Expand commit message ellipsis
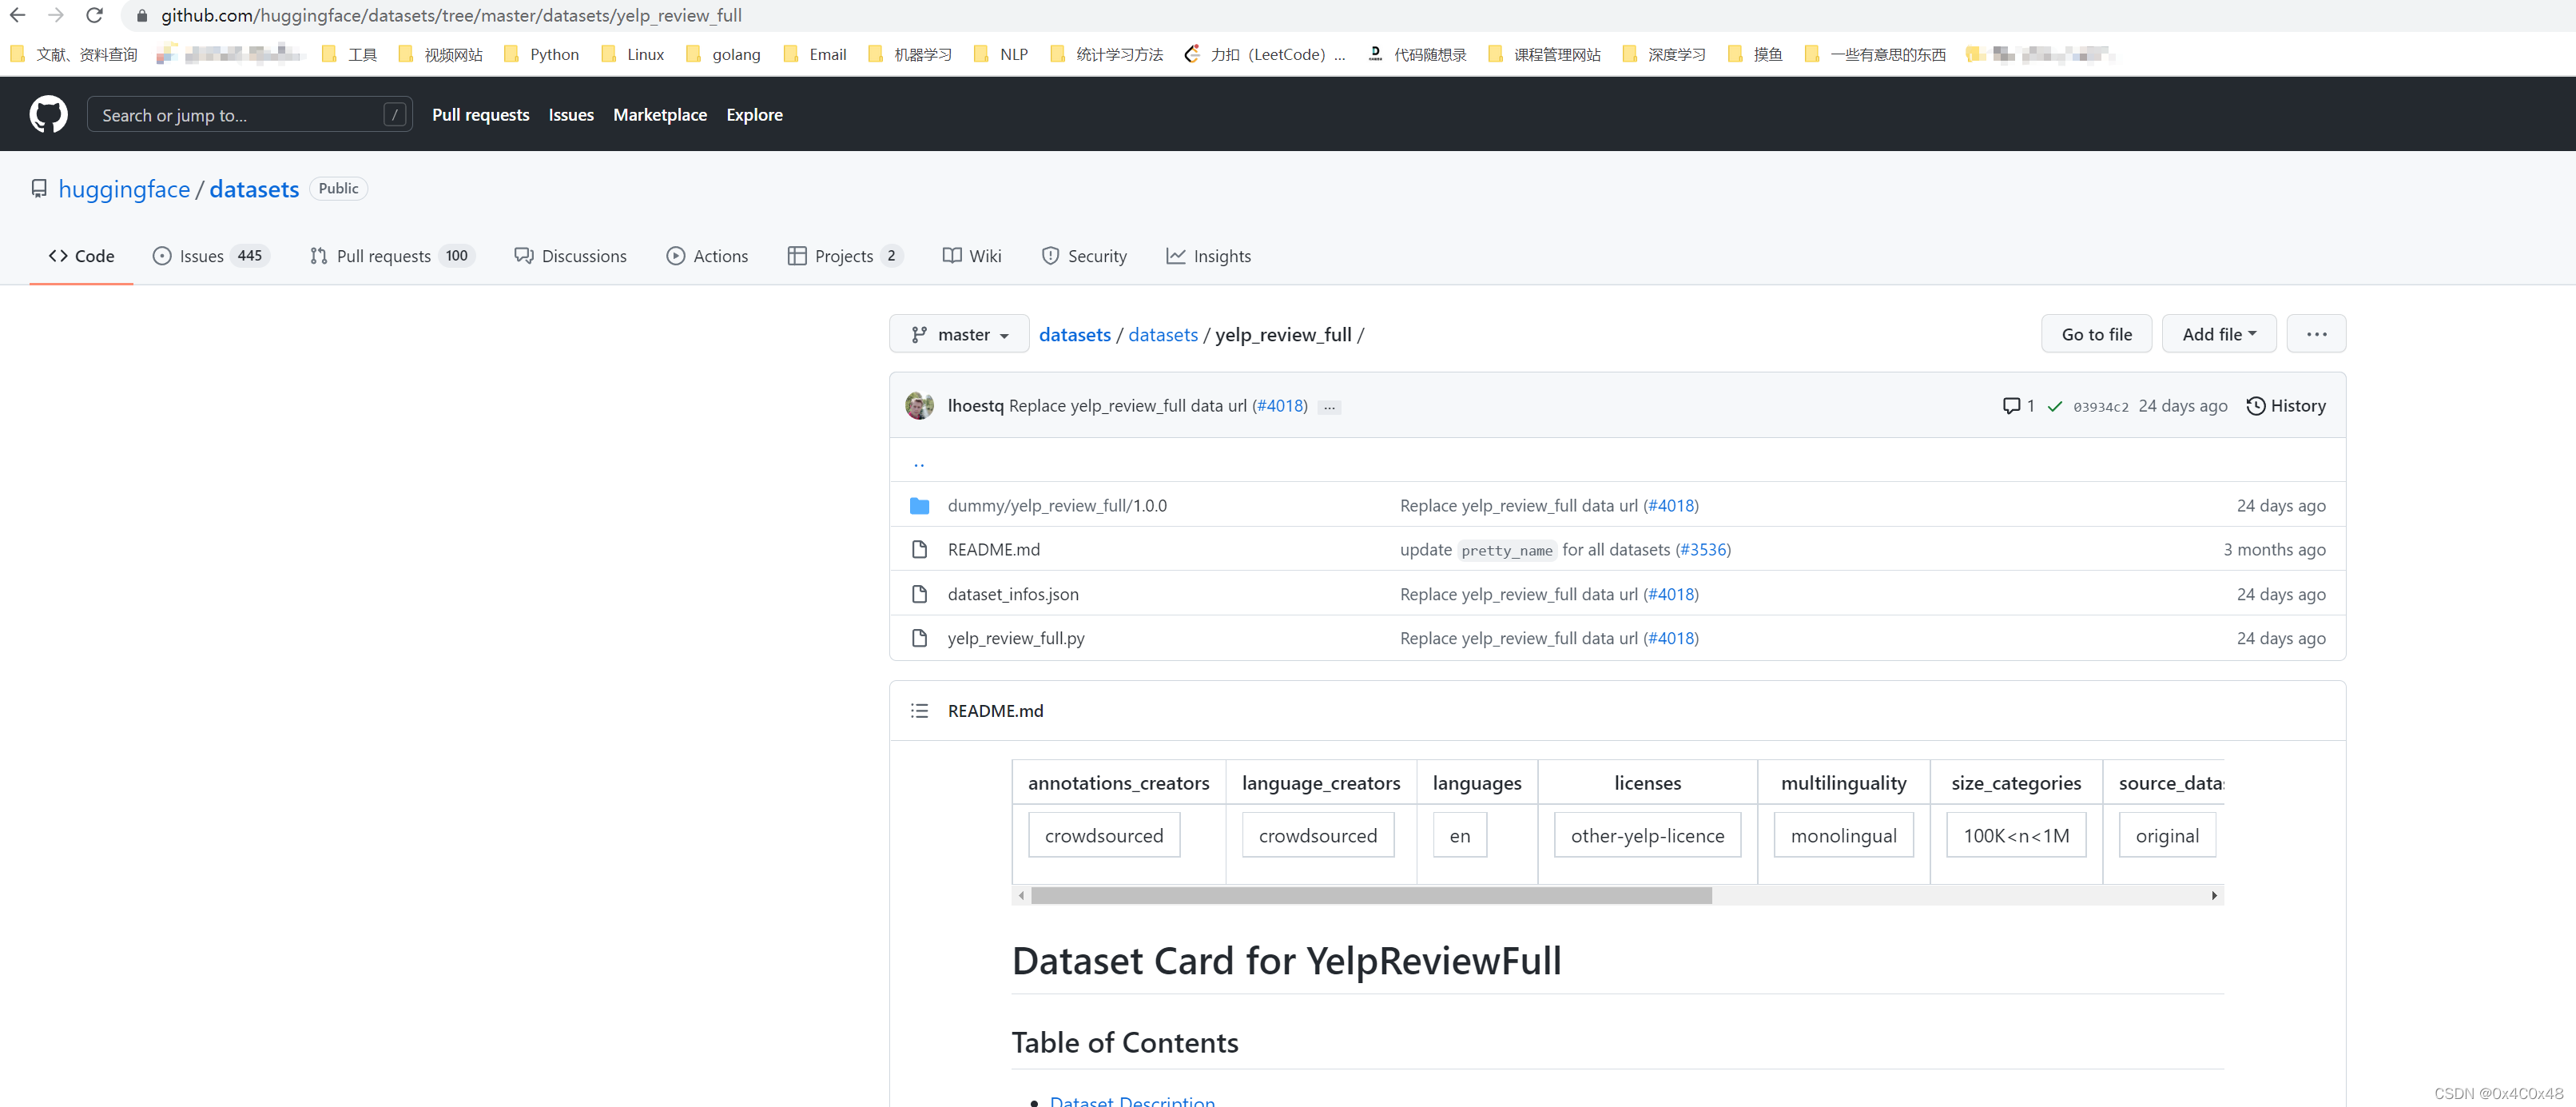 tap(1329, 407)
